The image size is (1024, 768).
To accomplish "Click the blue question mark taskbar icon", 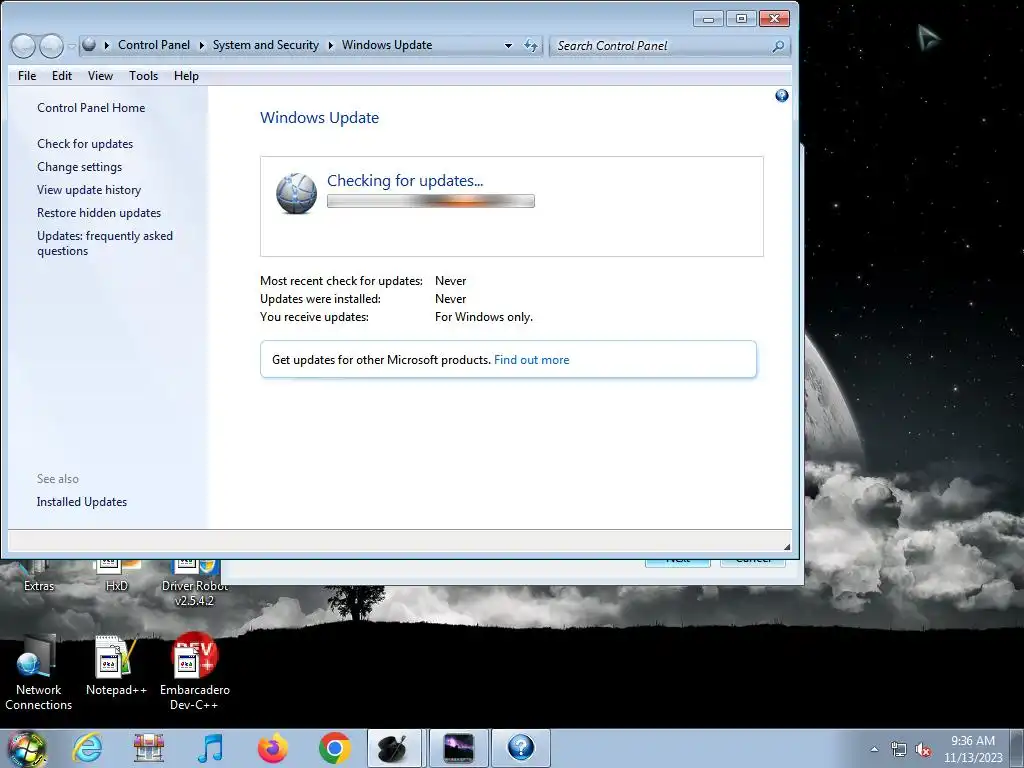I will point(520,748).
